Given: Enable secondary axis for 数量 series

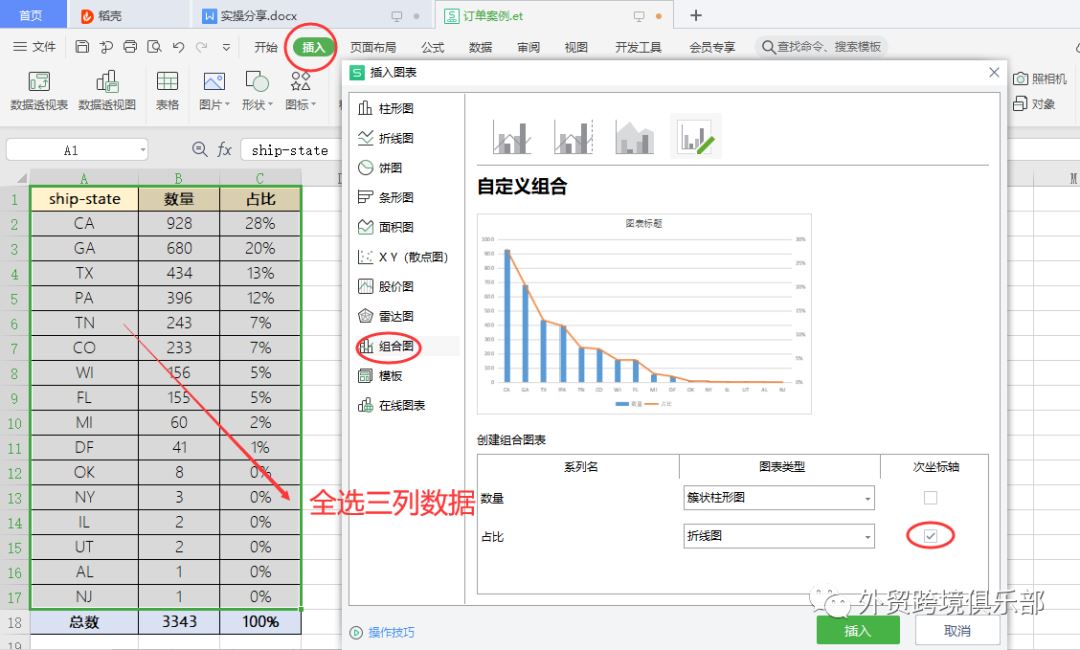Looking at the screenshot, I should [931, 498].
